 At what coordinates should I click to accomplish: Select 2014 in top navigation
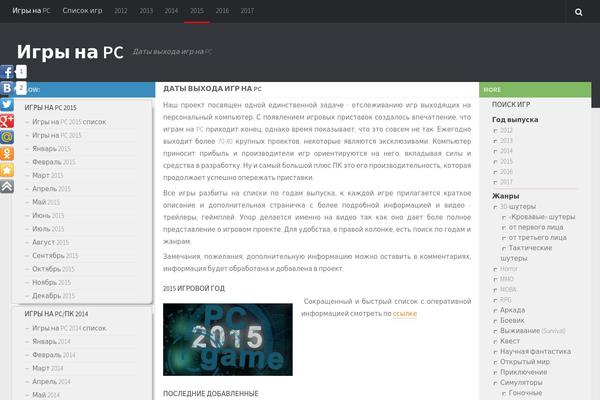tap(171, 11)
